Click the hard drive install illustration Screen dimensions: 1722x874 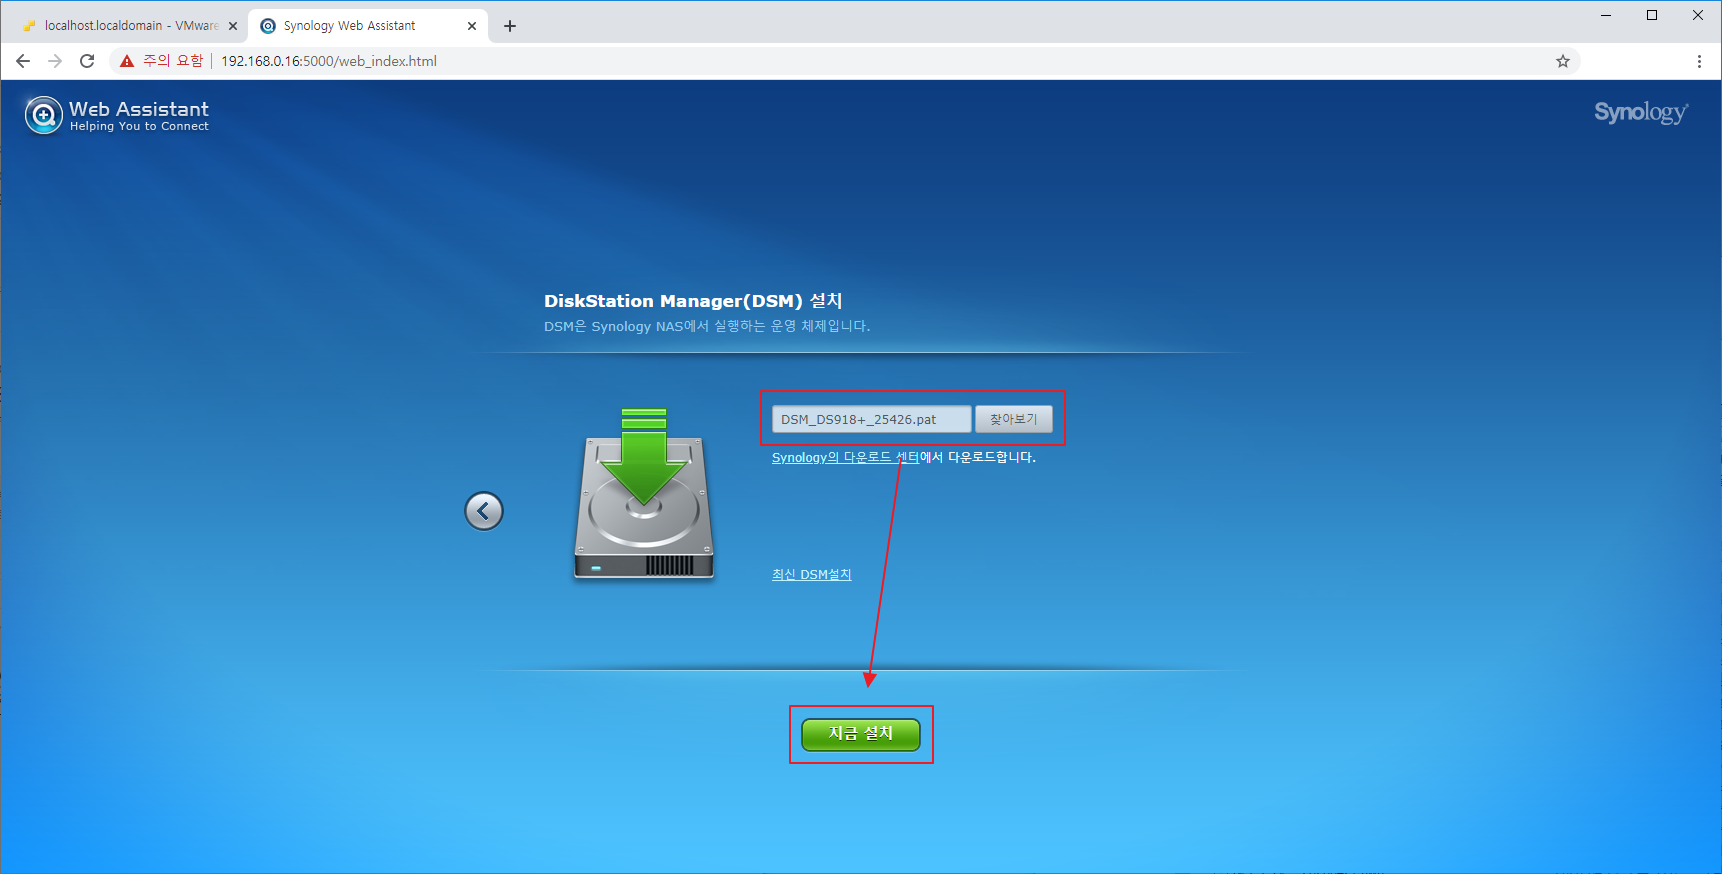[x=644, y=494]
